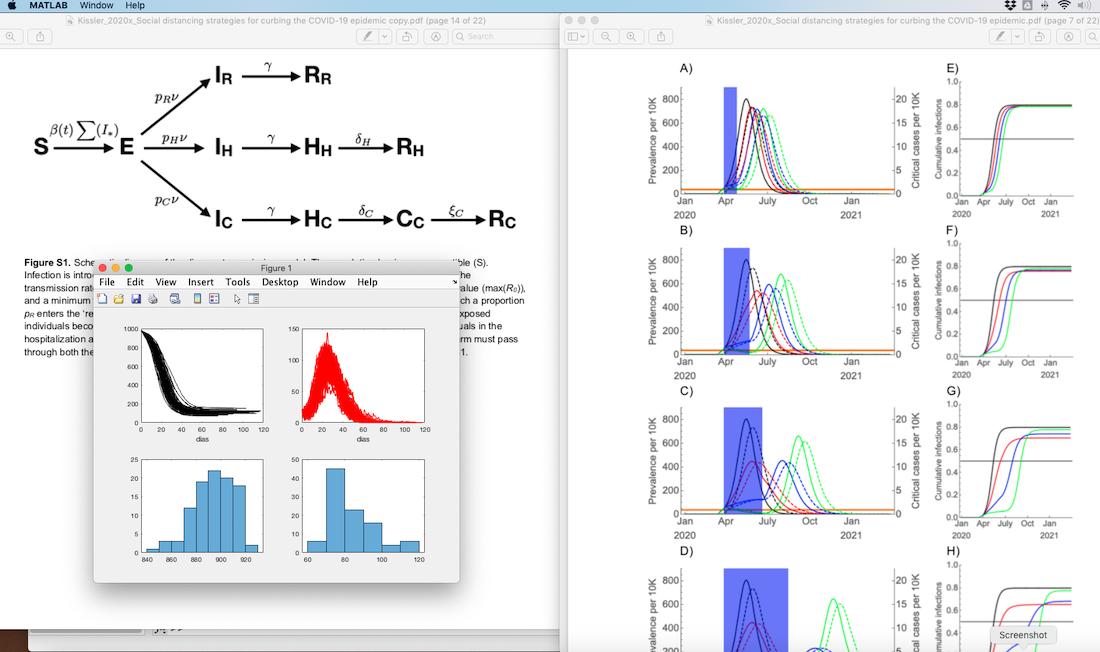The width and height of the screenshot is (1100, 652).
Task: Click the Search field in left Preview window
Action: click(505, 36)
